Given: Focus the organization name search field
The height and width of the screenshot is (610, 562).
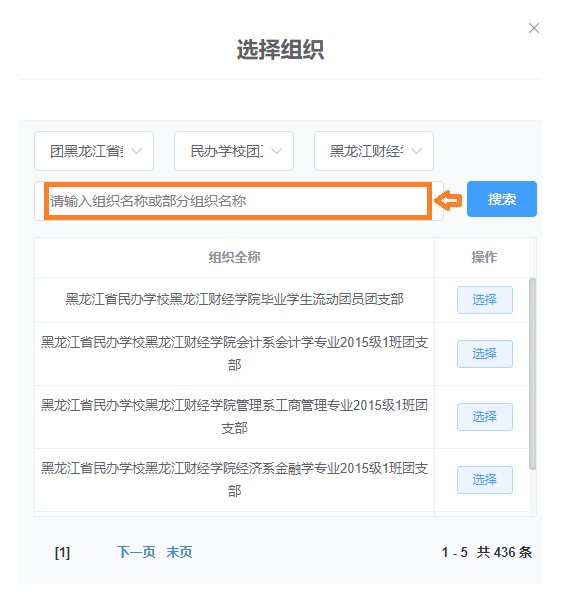Looking at the screenshot, I should 238,201.
